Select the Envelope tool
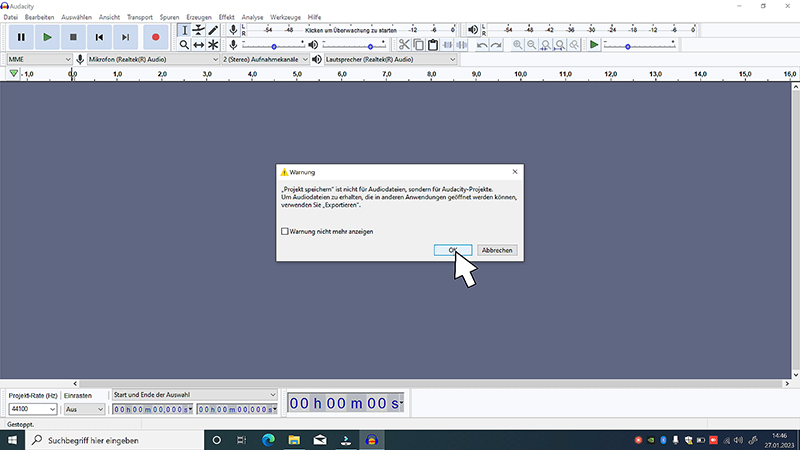The image size is (800, 450). coord(198,30)
